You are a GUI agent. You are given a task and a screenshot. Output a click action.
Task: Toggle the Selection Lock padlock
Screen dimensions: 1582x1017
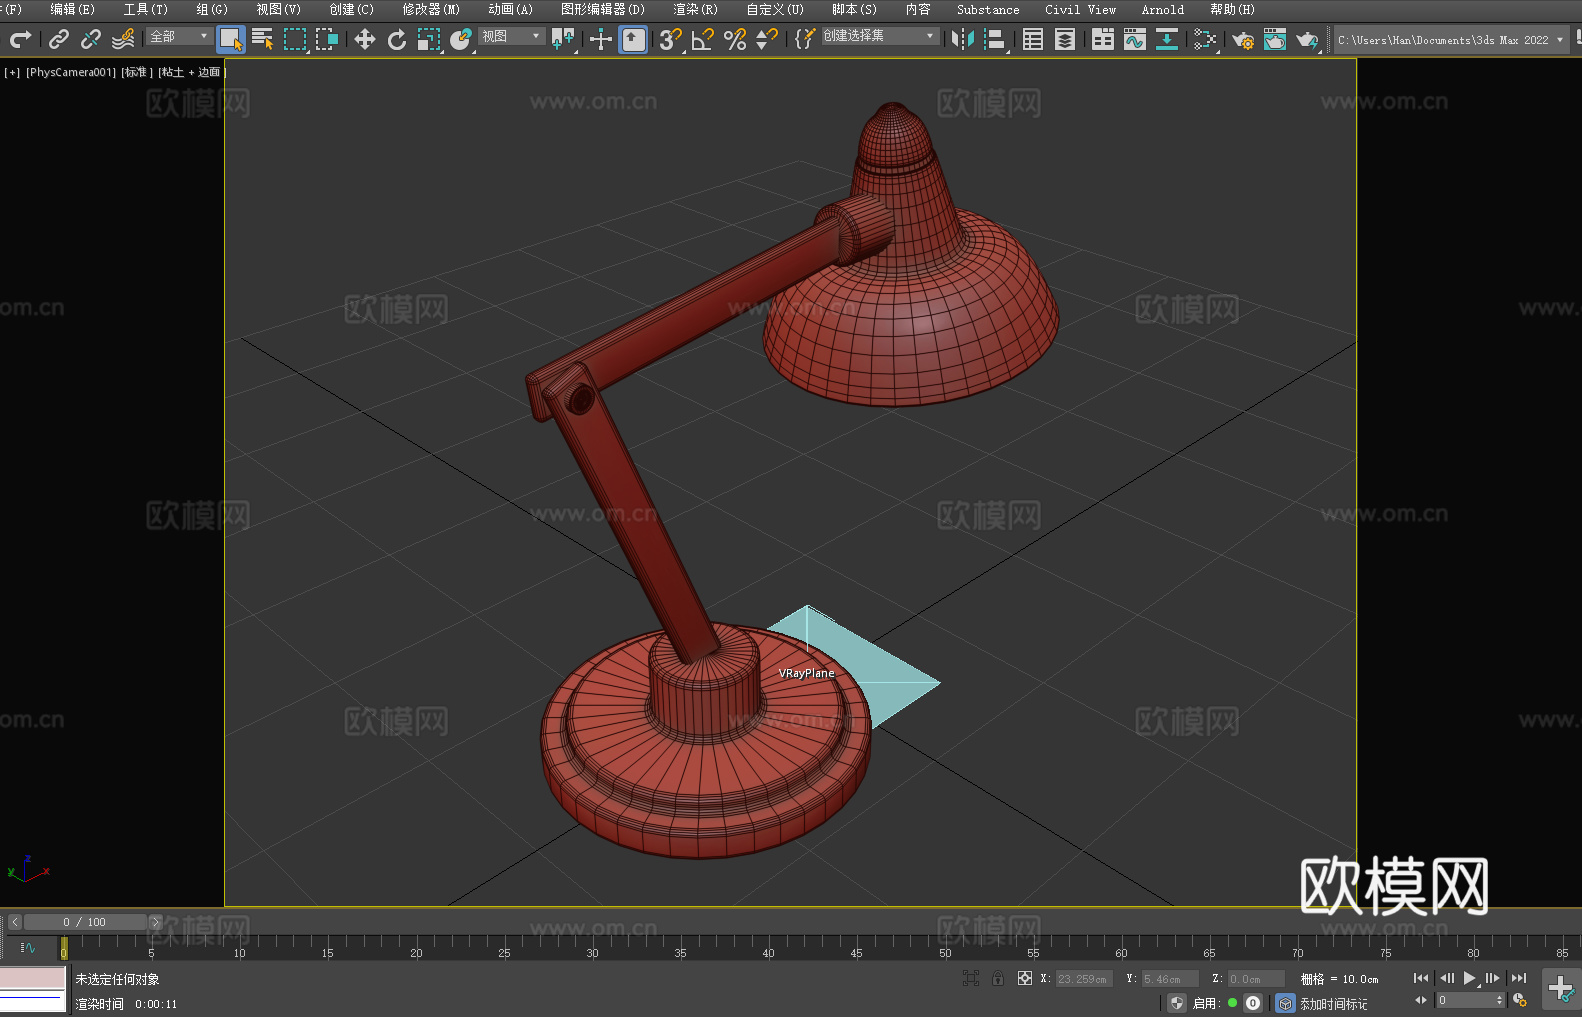tap(997, 978)
